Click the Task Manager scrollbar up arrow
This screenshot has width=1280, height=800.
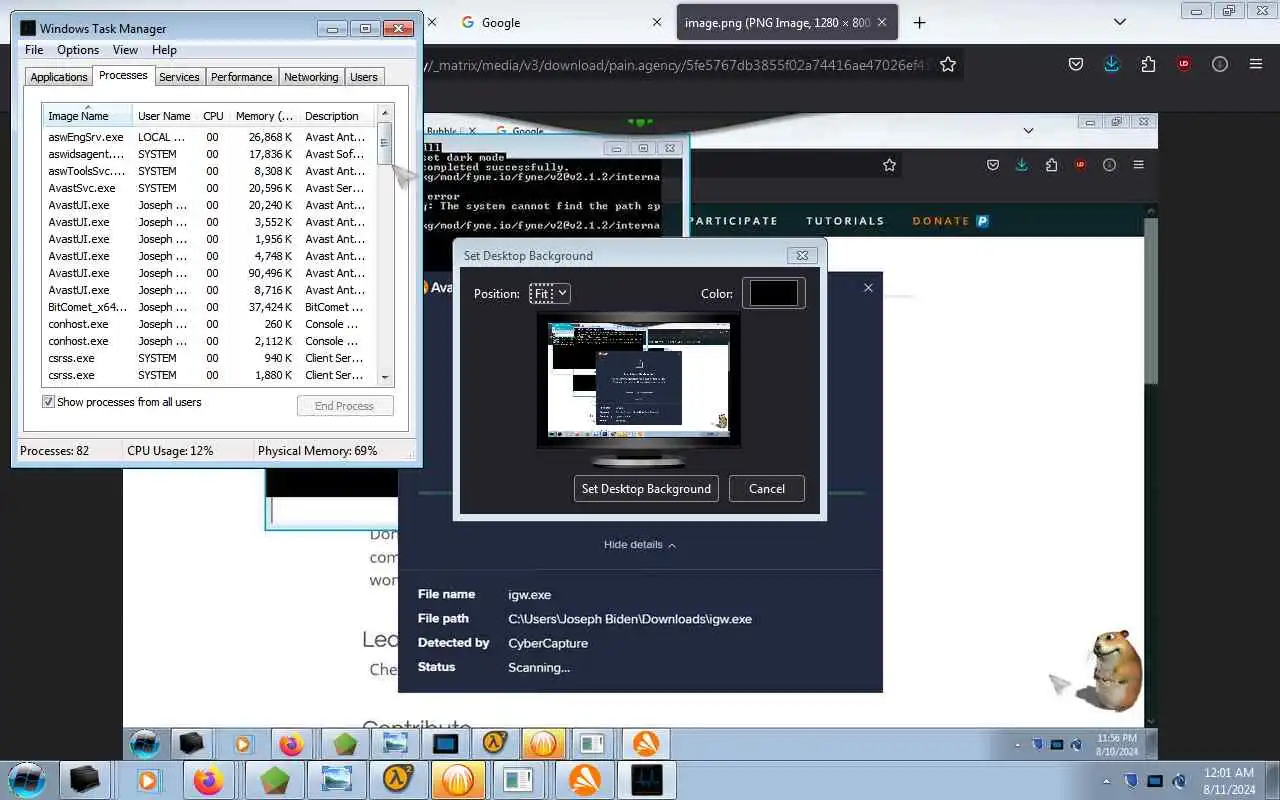click(385, 113)
